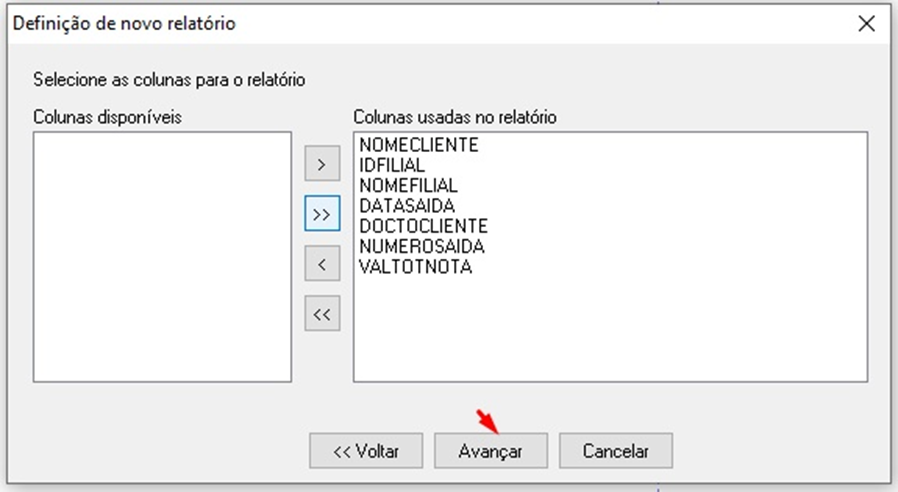Click the single left arrow remove button
This screenshot has height=492, width=898.
(x=322, y=265)
